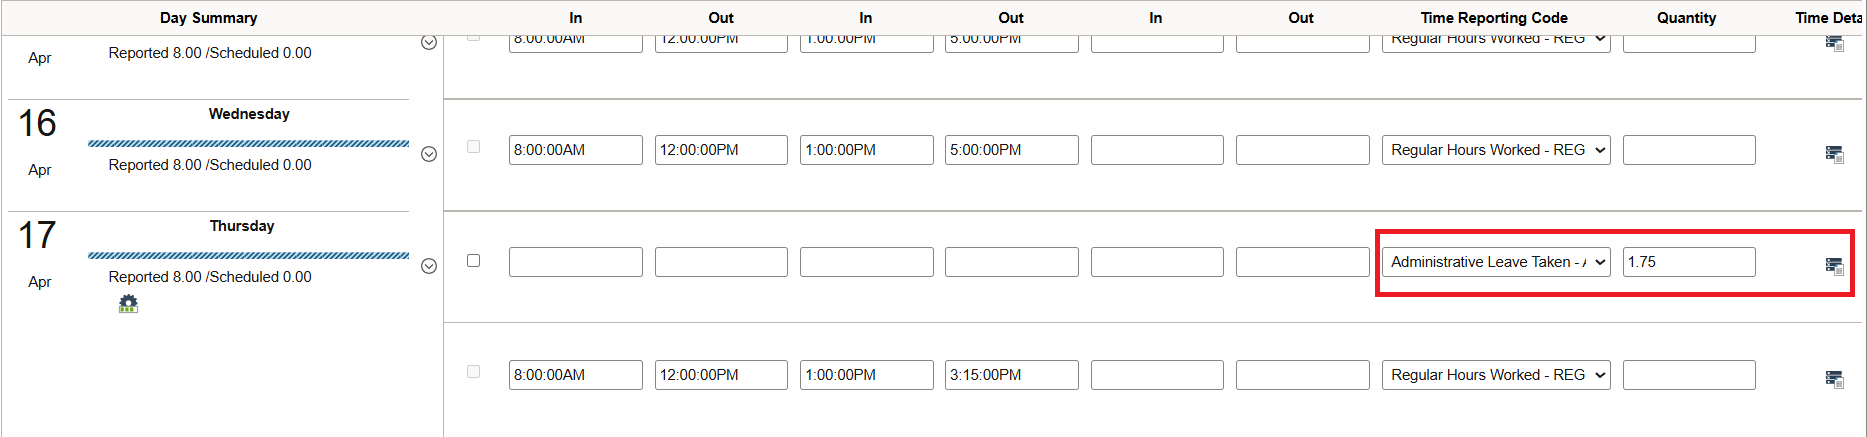
Task: Open Administrative Leave Taken reporting code dropdown
Action: (x=1496, y=262)
